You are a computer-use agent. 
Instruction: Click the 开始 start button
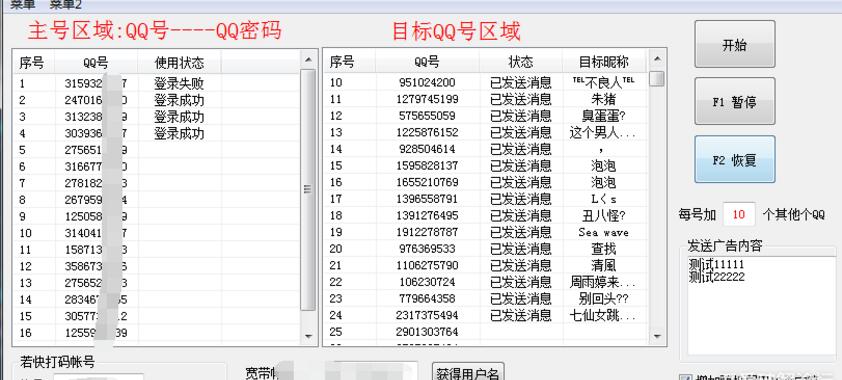735,44
